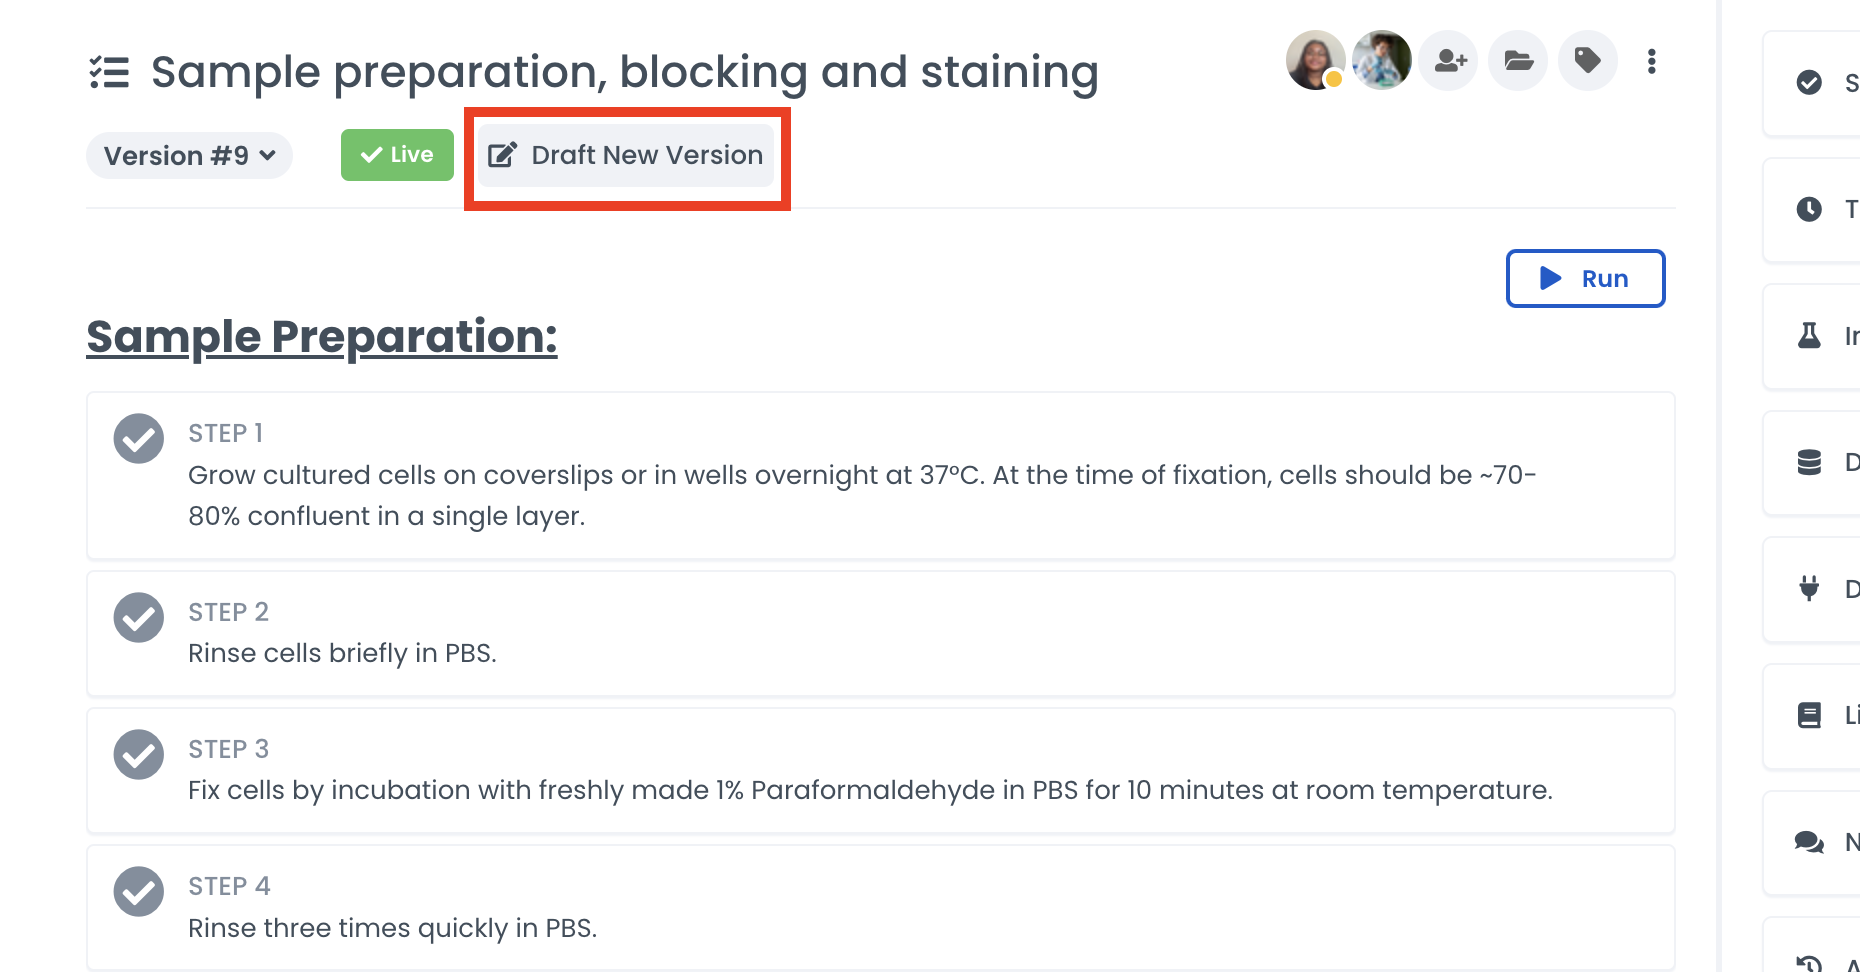Viewport: 1860px width, 972px height.
Task: Click the plug icon in right sidebar
Action: tap(1809, 588)
